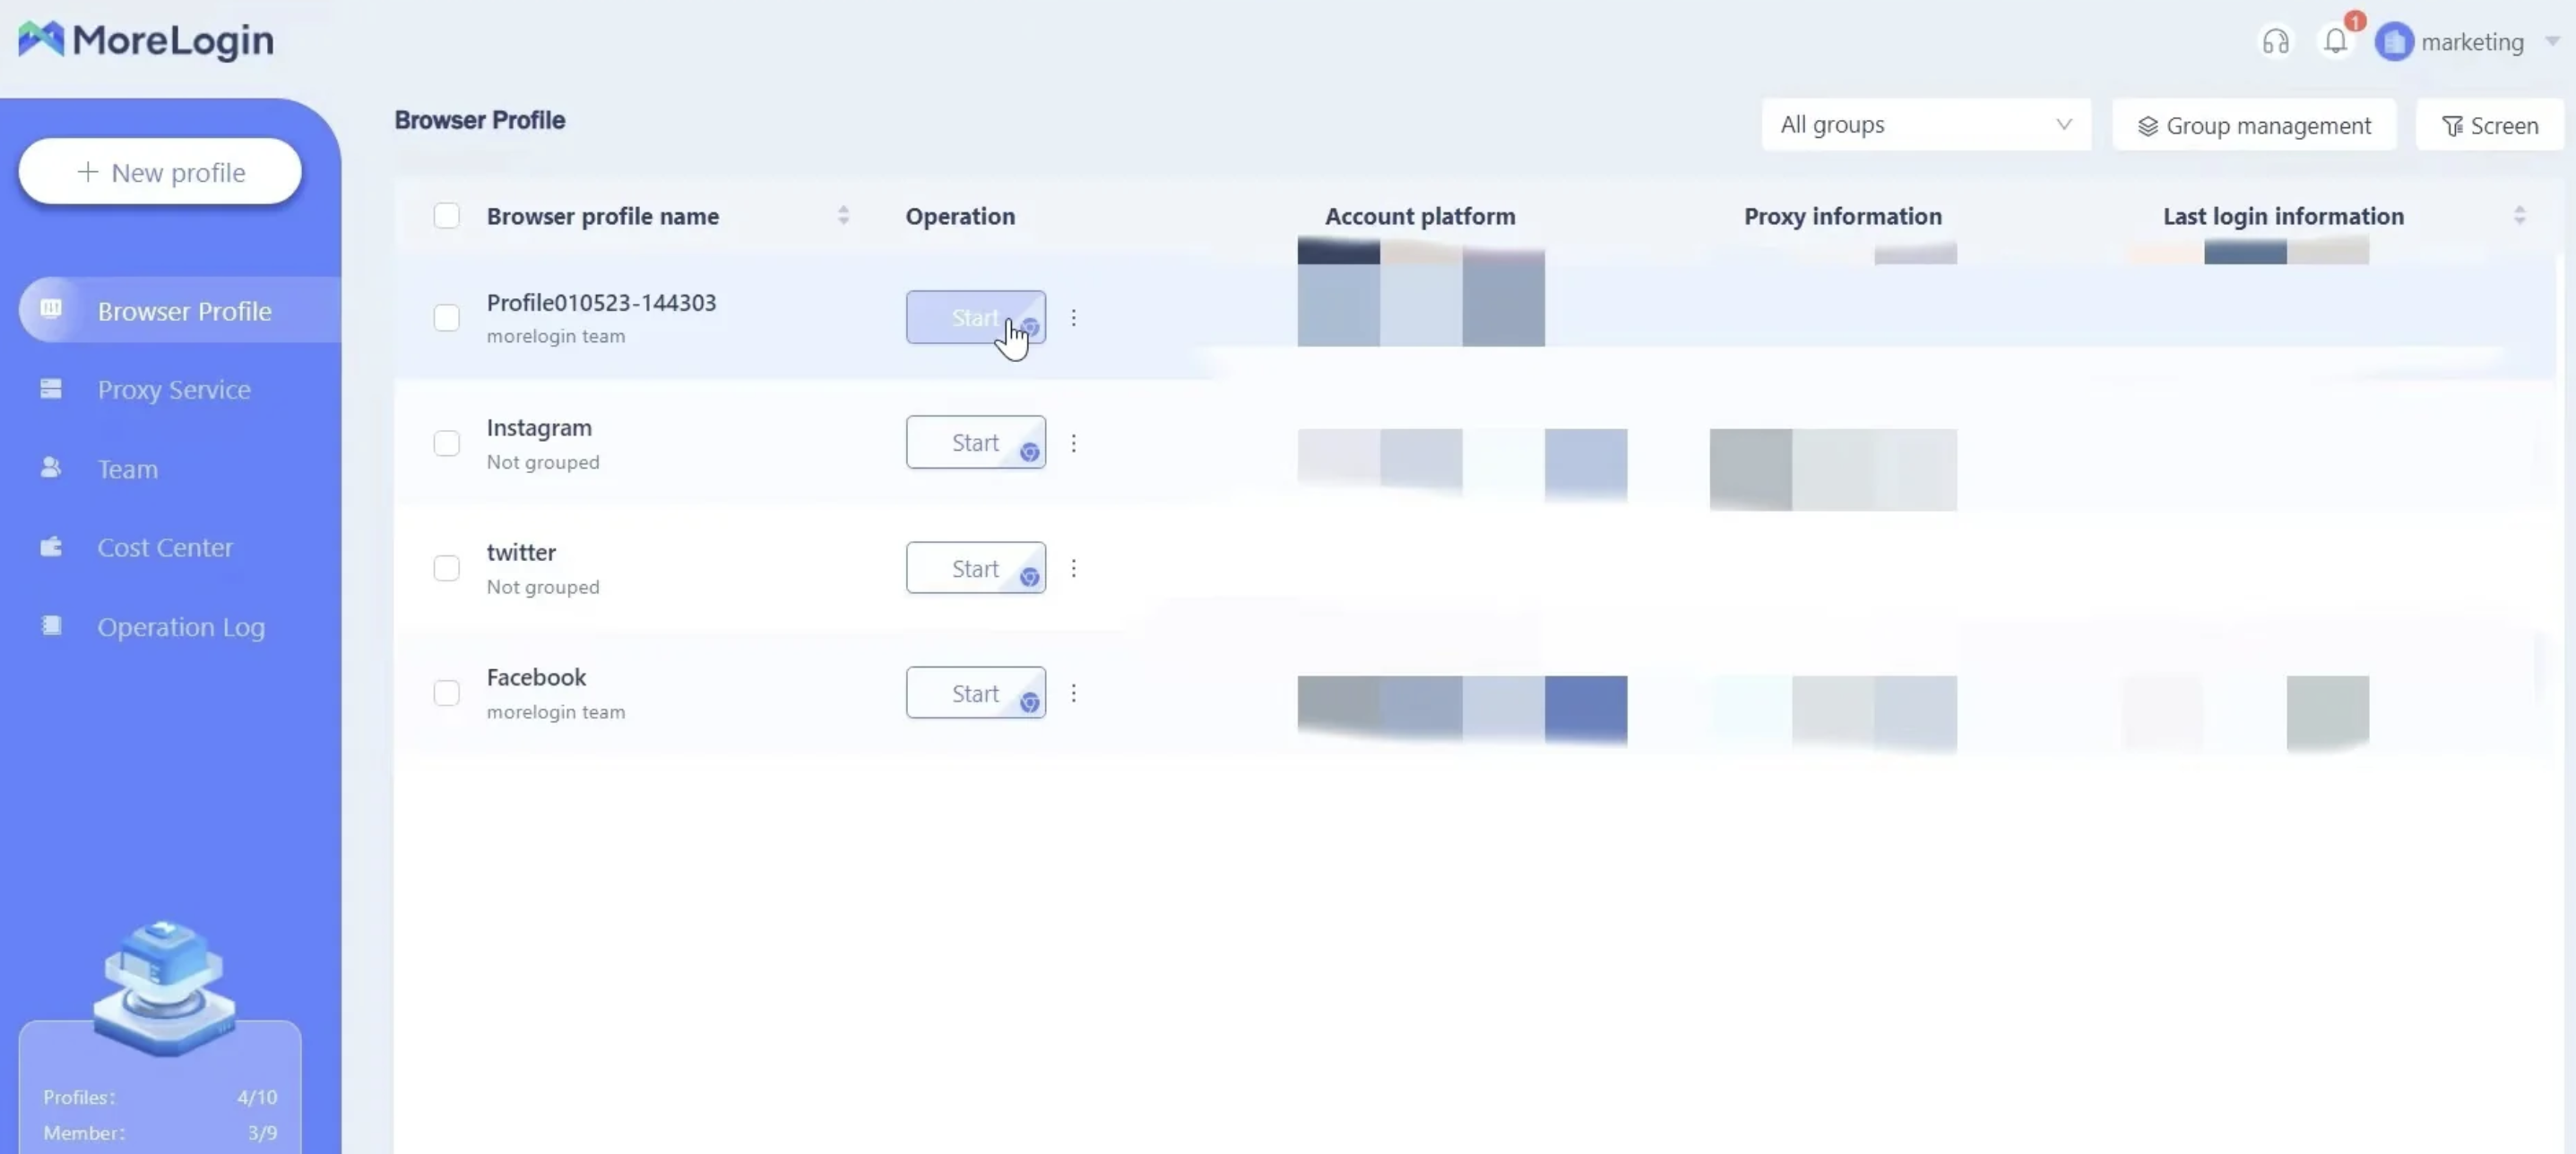Click the marketing user avatar icon
Screen dimensions: 2576x1154
(2394, 42)
